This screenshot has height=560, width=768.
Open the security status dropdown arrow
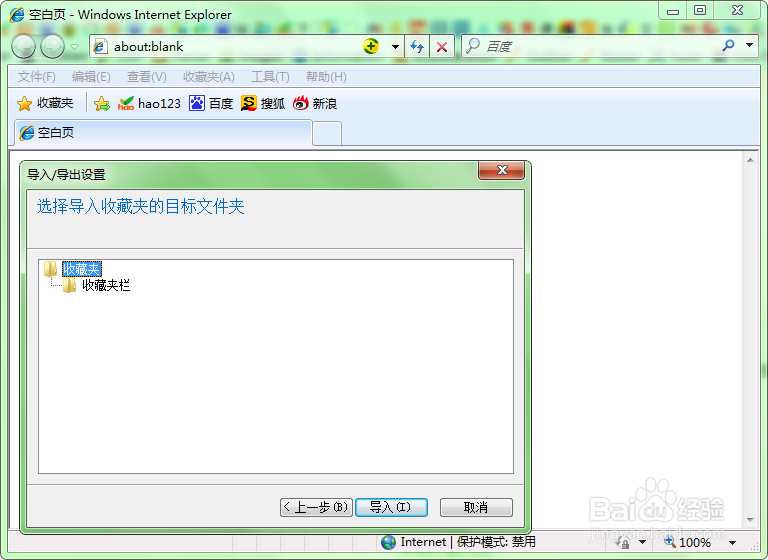(642, 542)
